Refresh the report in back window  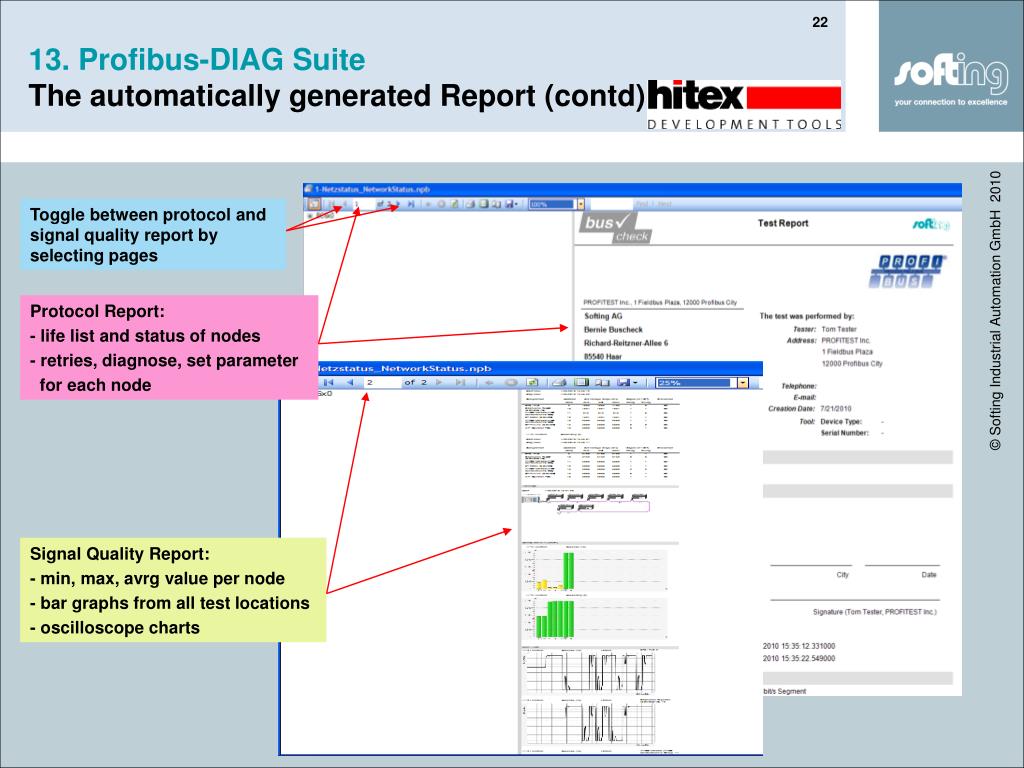(454, 204)
